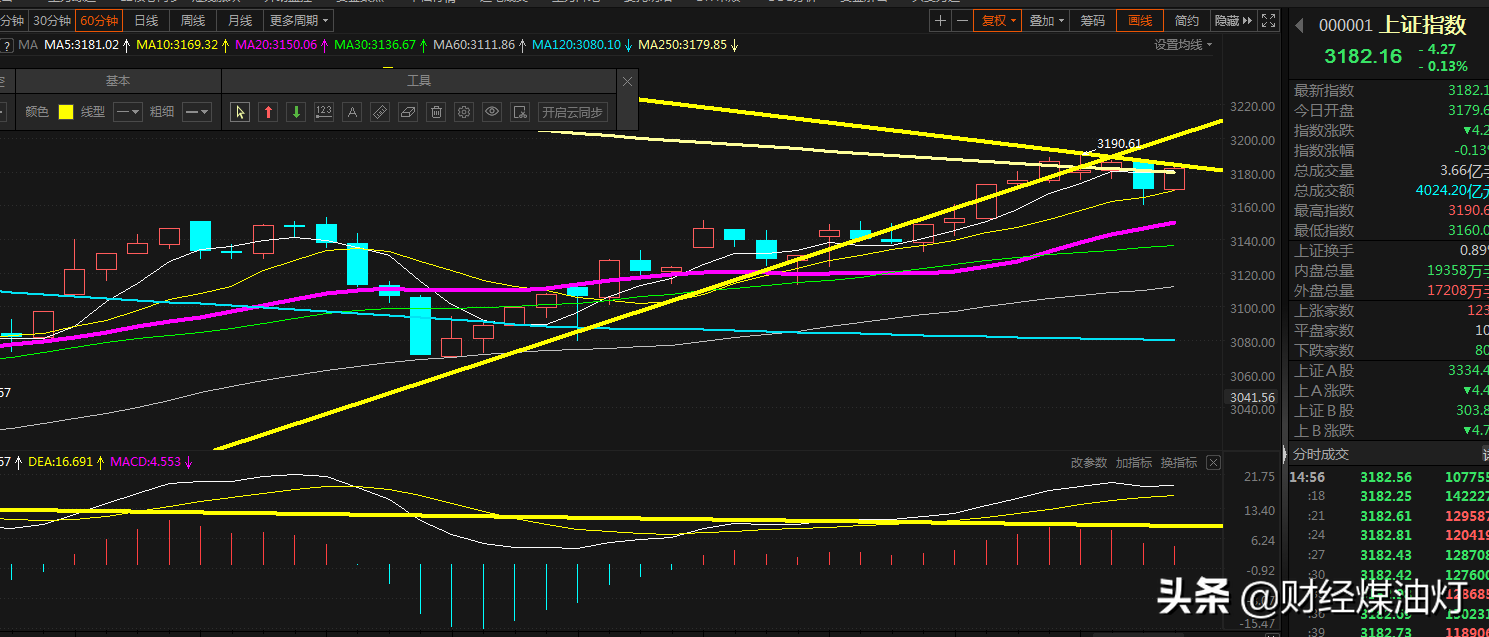Click the 换指标 link in MACD panel
1489x637 pixels.
click(x=1179, y=462)
